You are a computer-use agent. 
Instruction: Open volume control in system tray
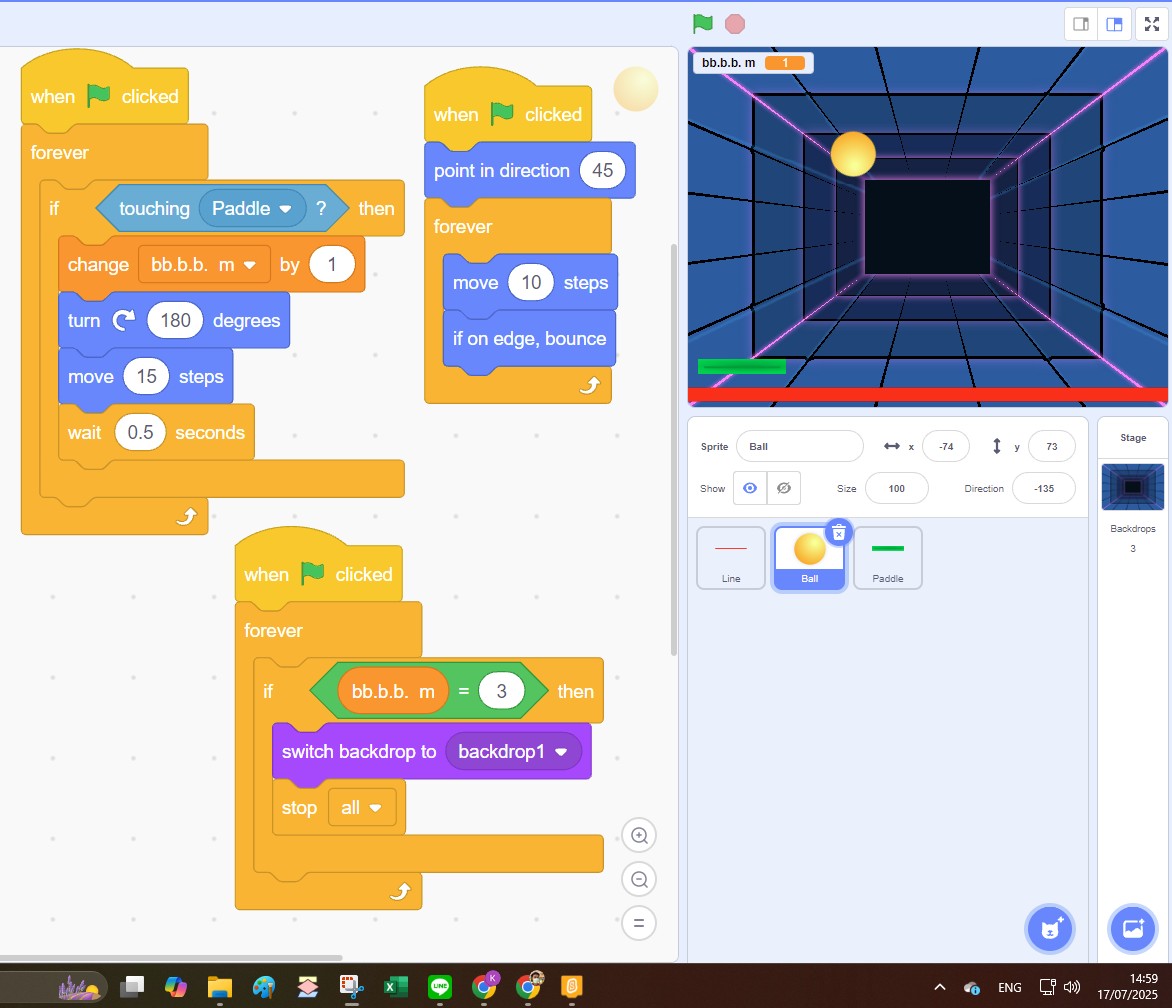tap(1072, 987)
